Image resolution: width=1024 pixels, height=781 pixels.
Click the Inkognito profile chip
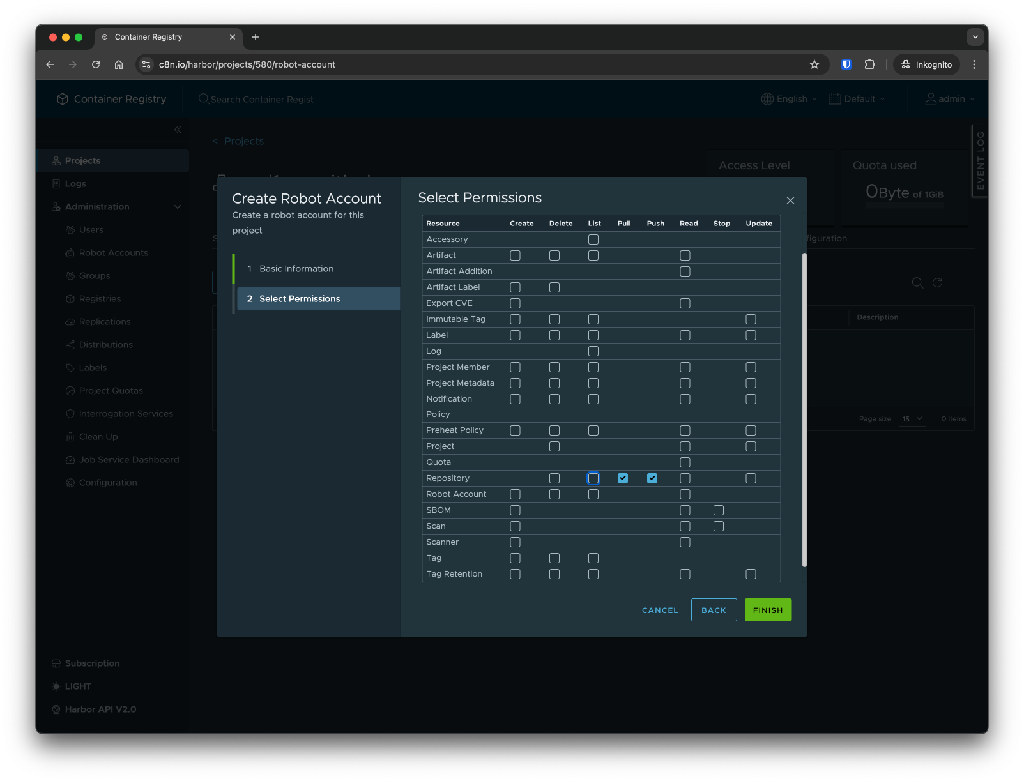coord(927,65)
